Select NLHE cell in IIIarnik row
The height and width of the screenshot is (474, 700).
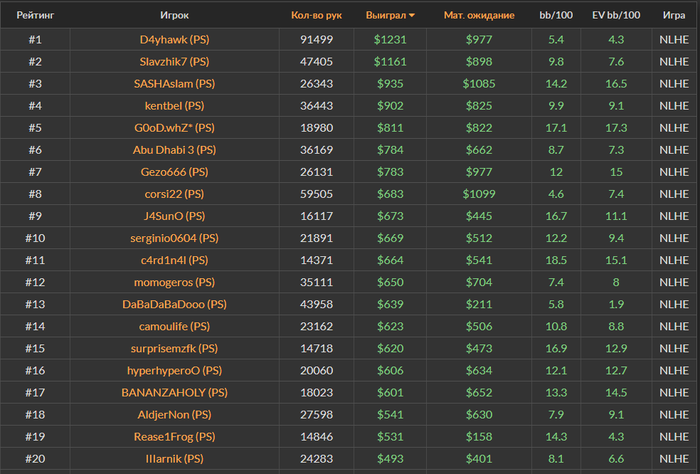(674, 458)
